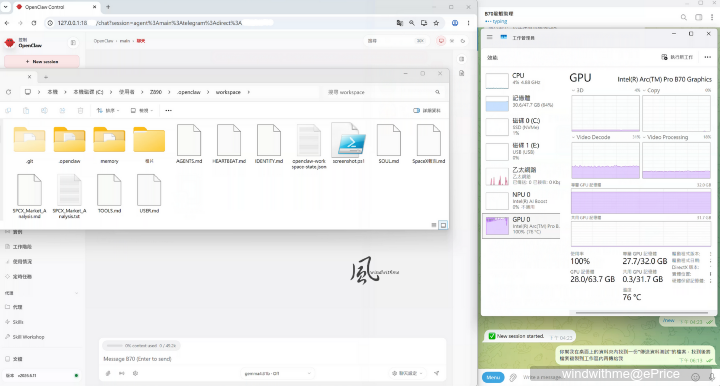720x386 pixels.
Task: Select GPU 0 in Task Manager list
Action: click(522, 225)
